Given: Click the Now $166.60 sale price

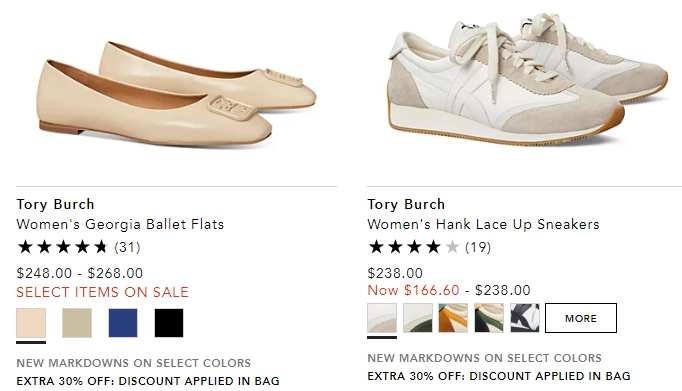Looking at the screenshot, I should point(413,290).
